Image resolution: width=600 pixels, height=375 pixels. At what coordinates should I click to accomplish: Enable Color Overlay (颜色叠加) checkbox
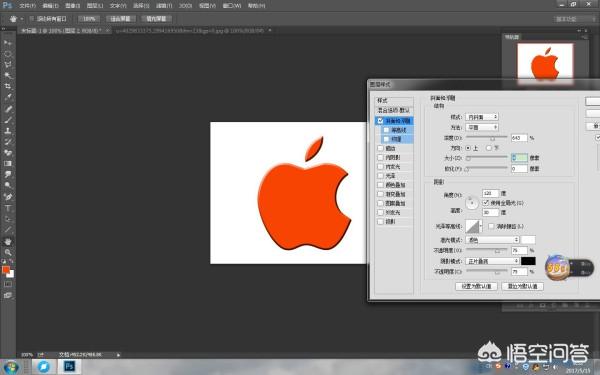pos(380,185)
